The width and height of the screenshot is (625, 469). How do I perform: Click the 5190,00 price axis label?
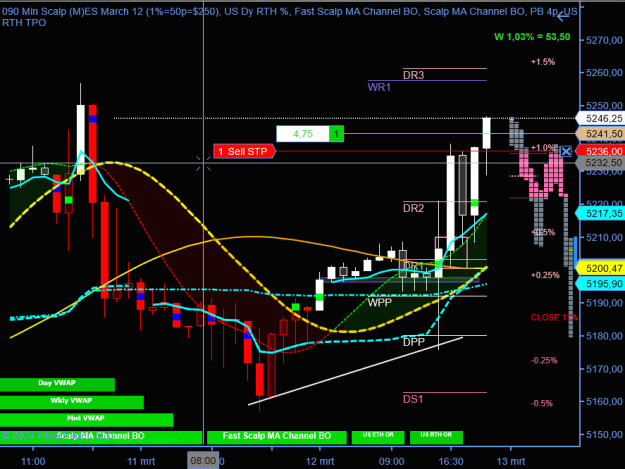(x=604, y=303)
